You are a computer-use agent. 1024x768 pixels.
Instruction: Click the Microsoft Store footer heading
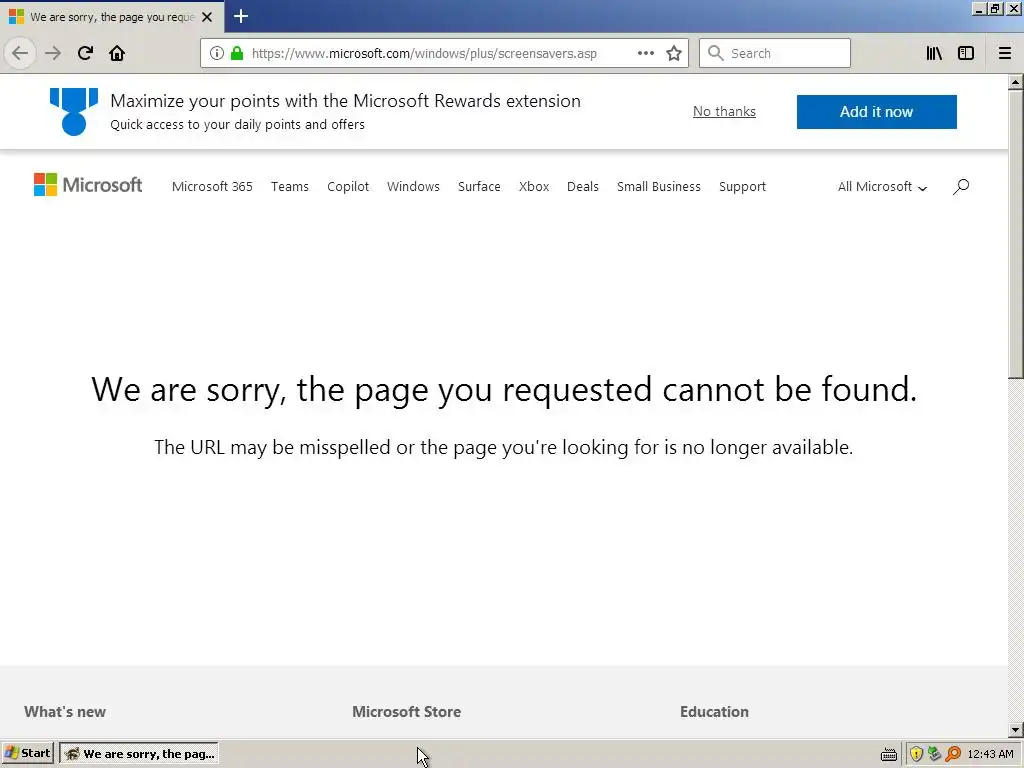pos(406,712)
